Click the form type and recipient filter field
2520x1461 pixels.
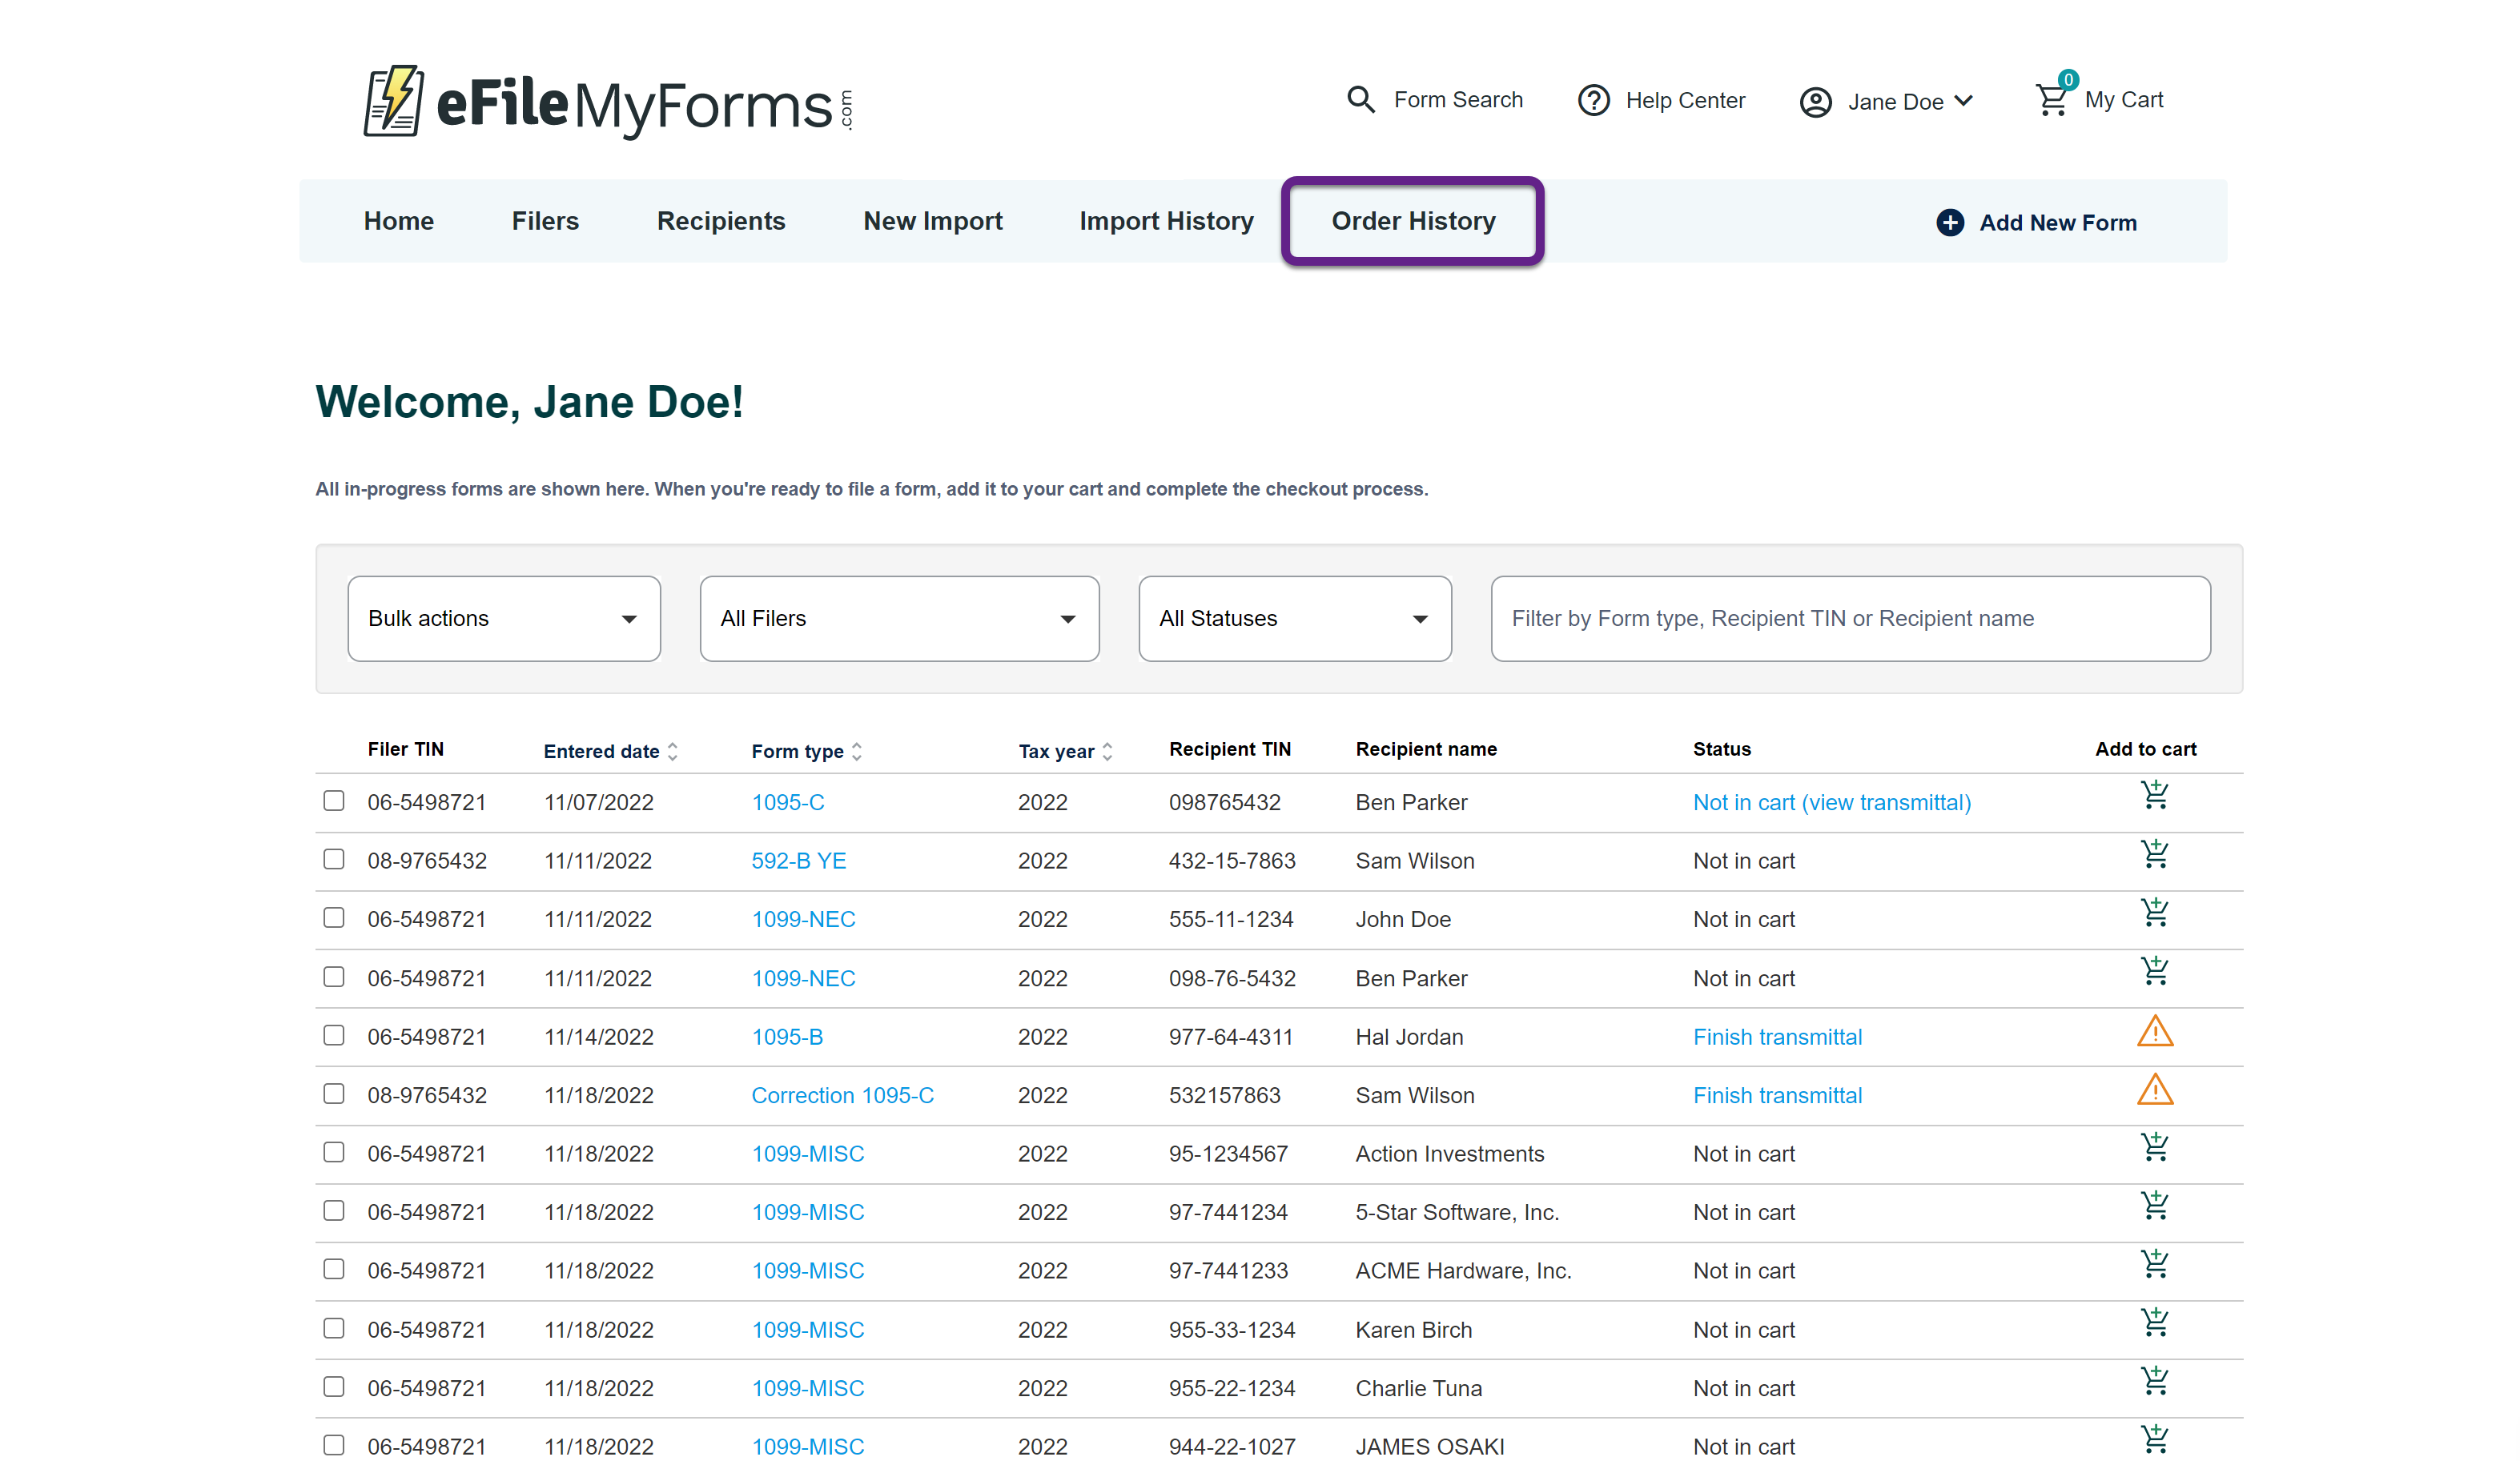click(1850, 618)
